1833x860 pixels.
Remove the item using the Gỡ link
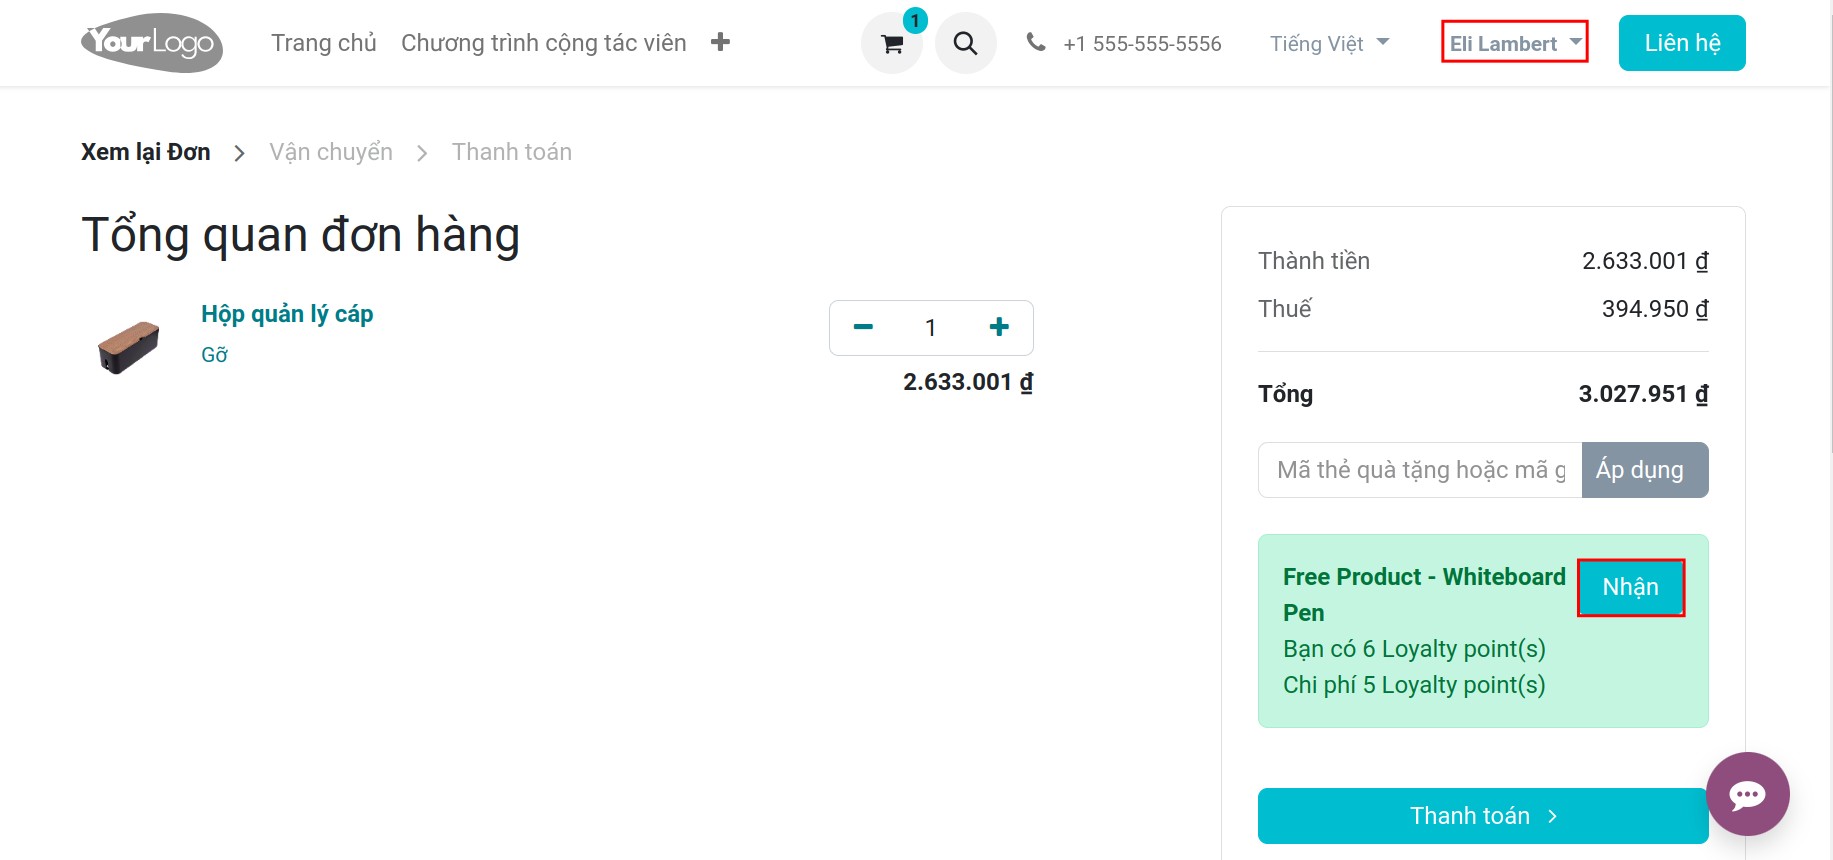point(213,354)
